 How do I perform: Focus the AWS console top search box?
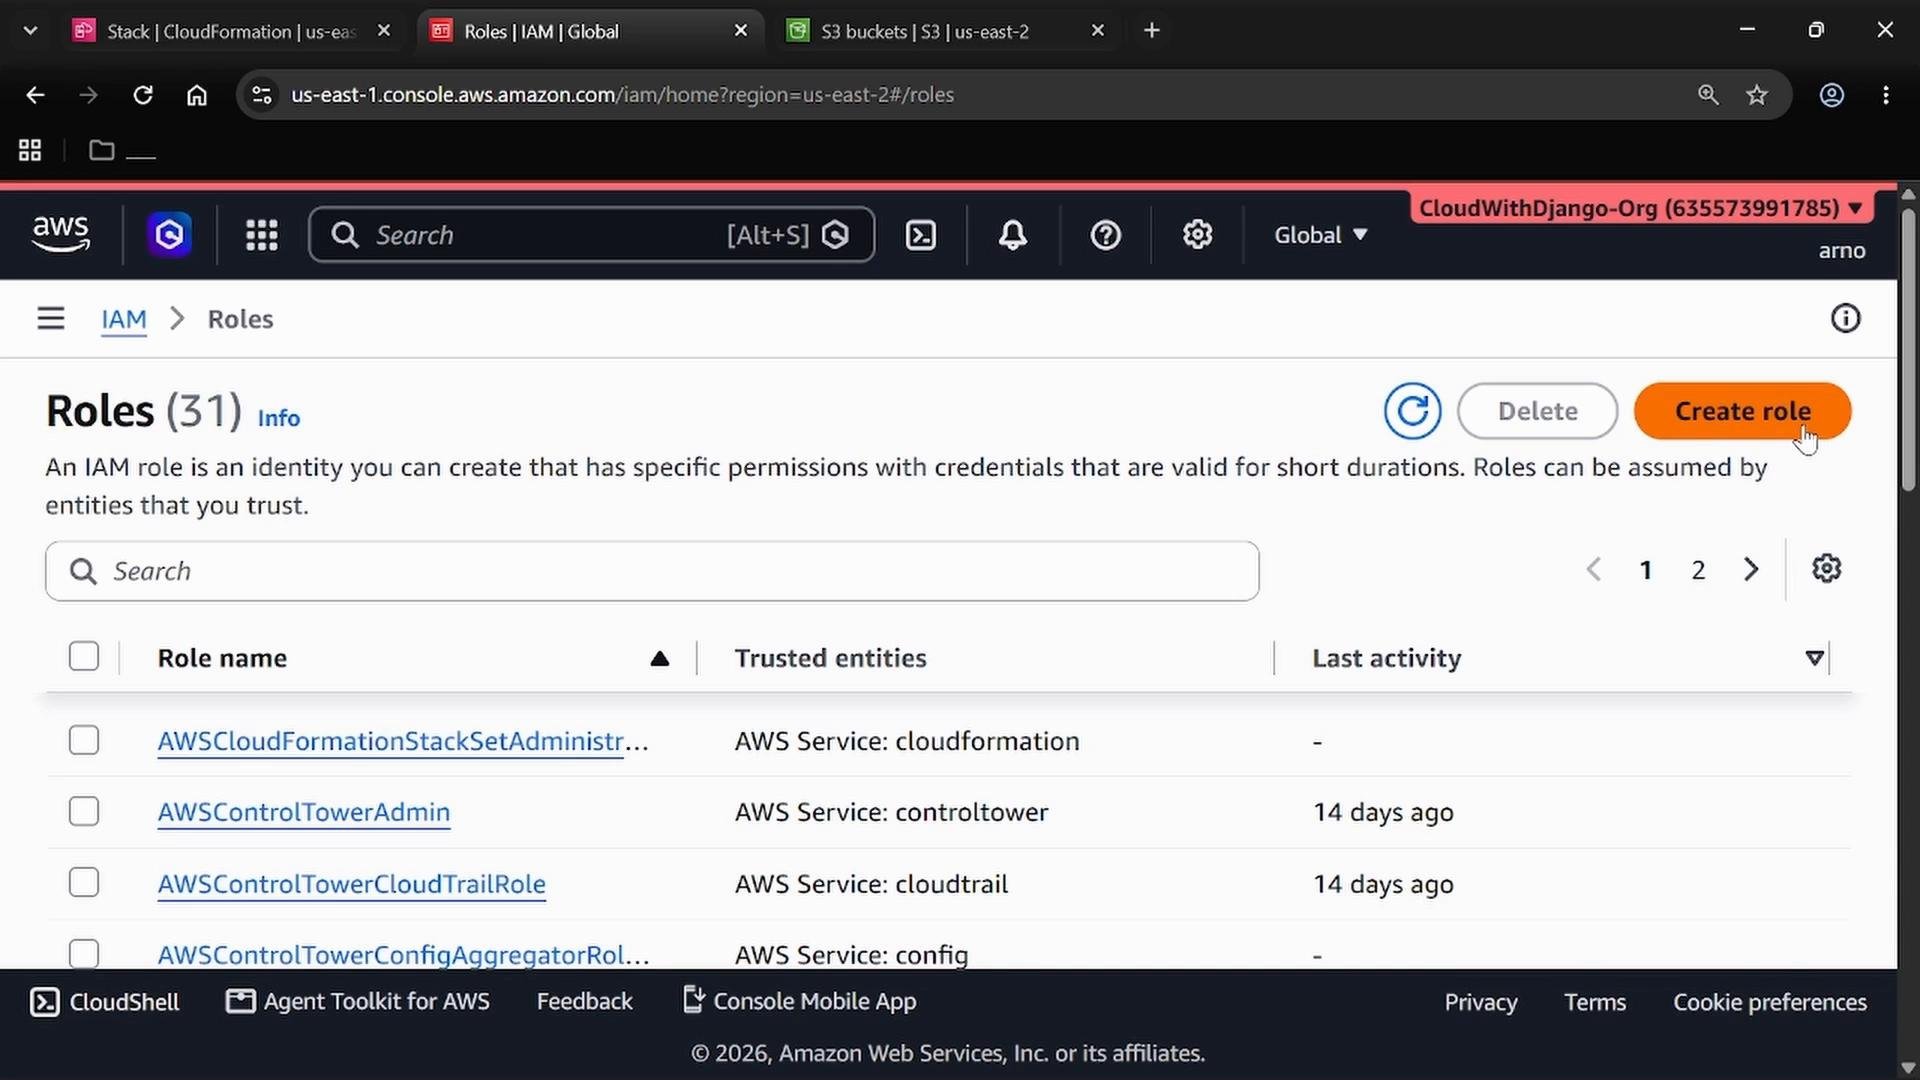tap(592, 235)
